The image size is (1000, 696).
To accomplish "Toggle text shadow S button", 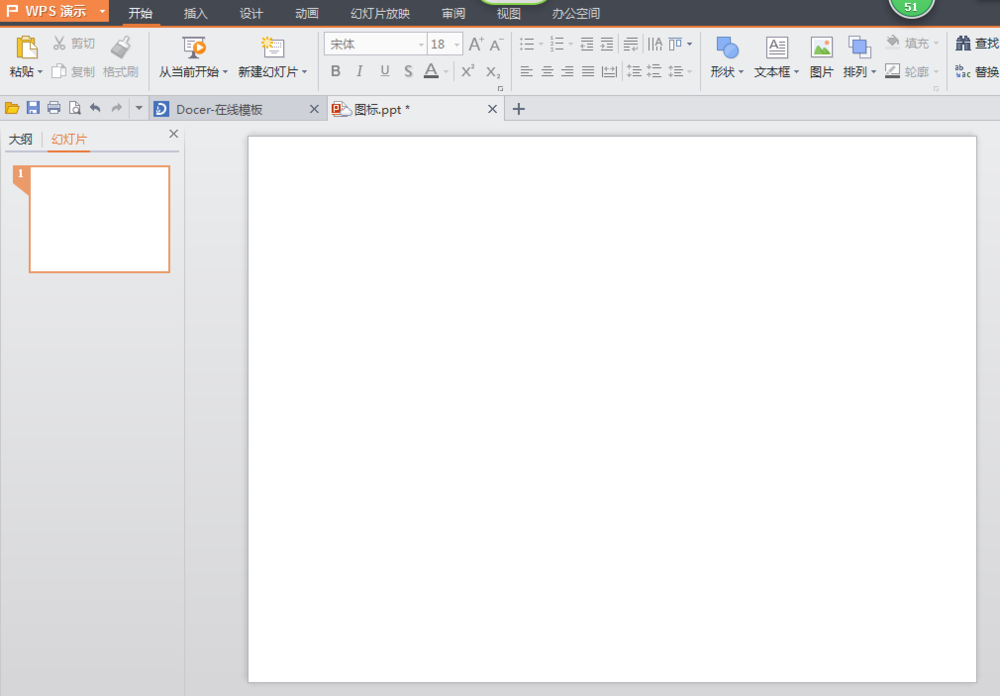I will click(408, 71).
